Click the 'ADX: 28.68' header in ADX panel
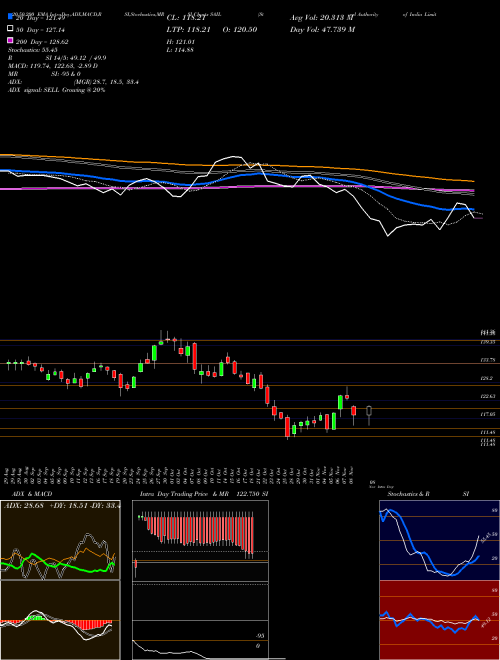Screen dimensions: 500x660 pos(24,505)
